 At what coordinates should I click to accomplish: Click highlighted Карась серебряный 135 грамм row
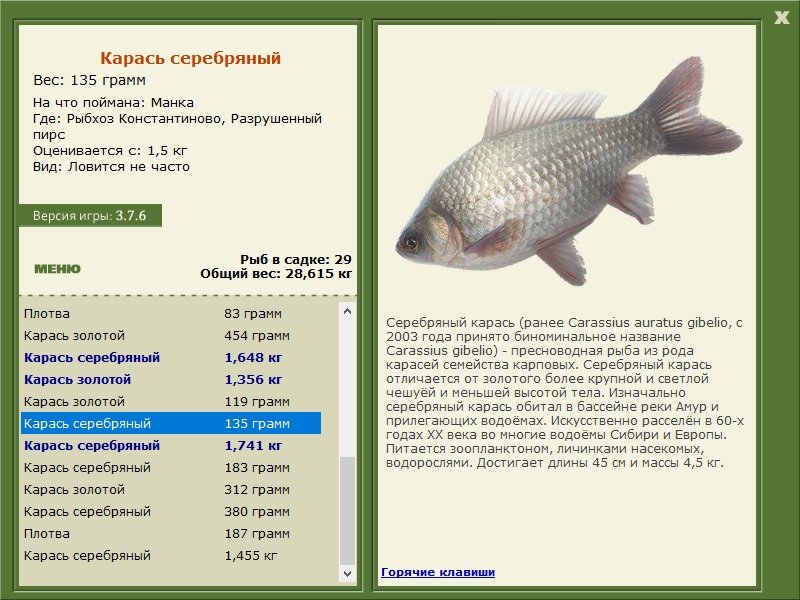pyautogui.click(x=170, y=424)
